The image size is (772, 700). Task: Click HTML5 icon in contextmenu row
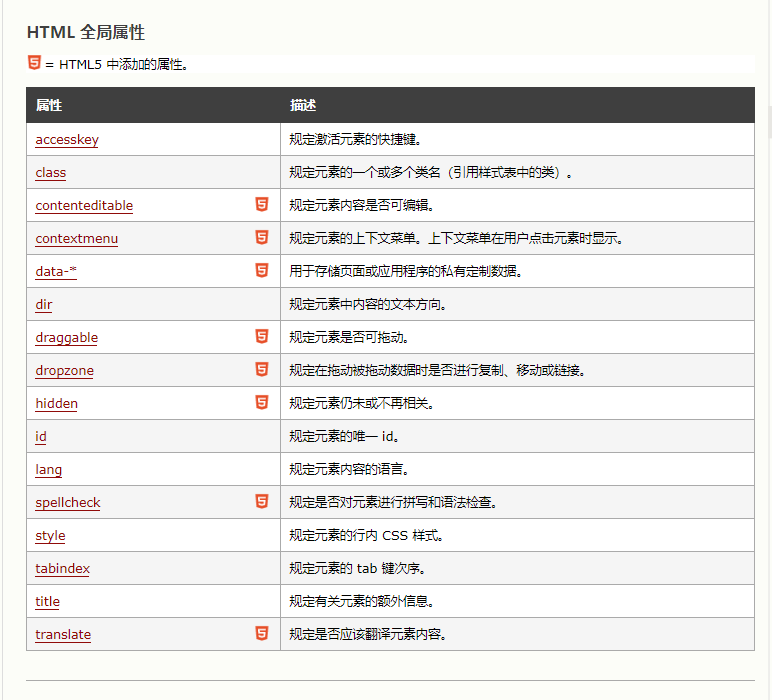click(x=262, y=237)
